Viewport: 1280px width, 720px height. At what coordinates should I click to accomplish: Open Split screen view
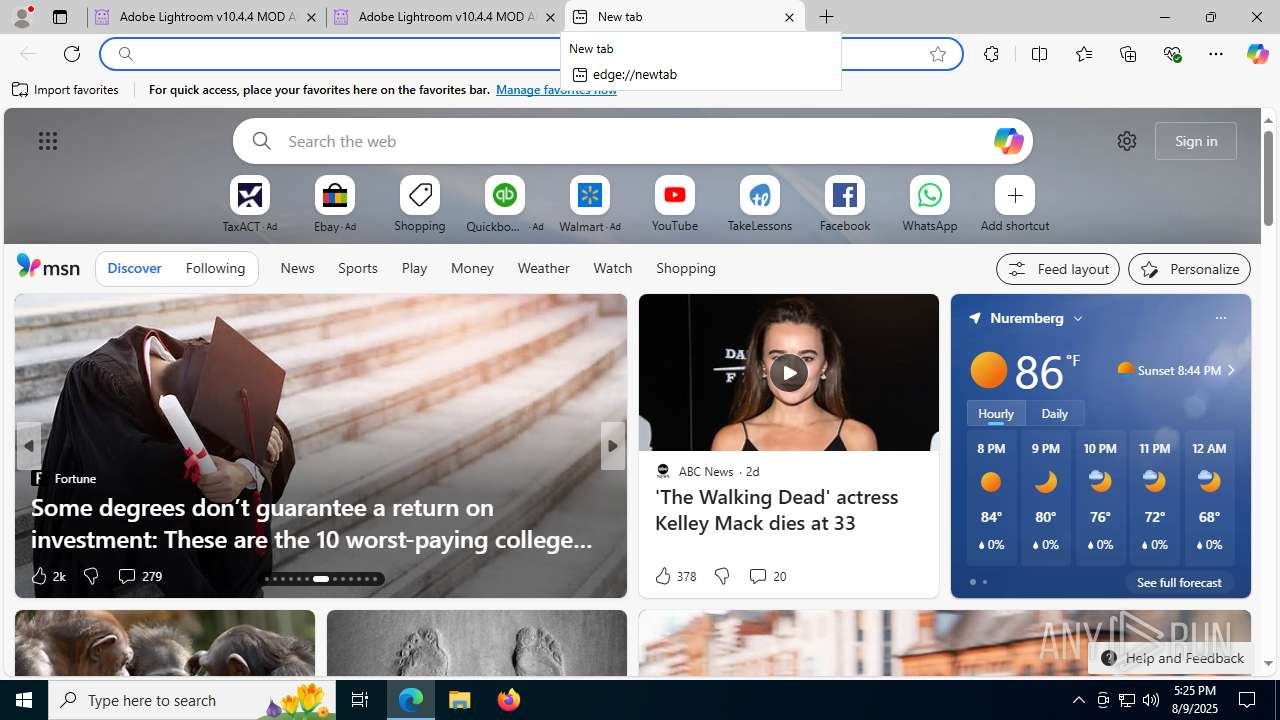pyautogui.click(x=1039, y=54)
